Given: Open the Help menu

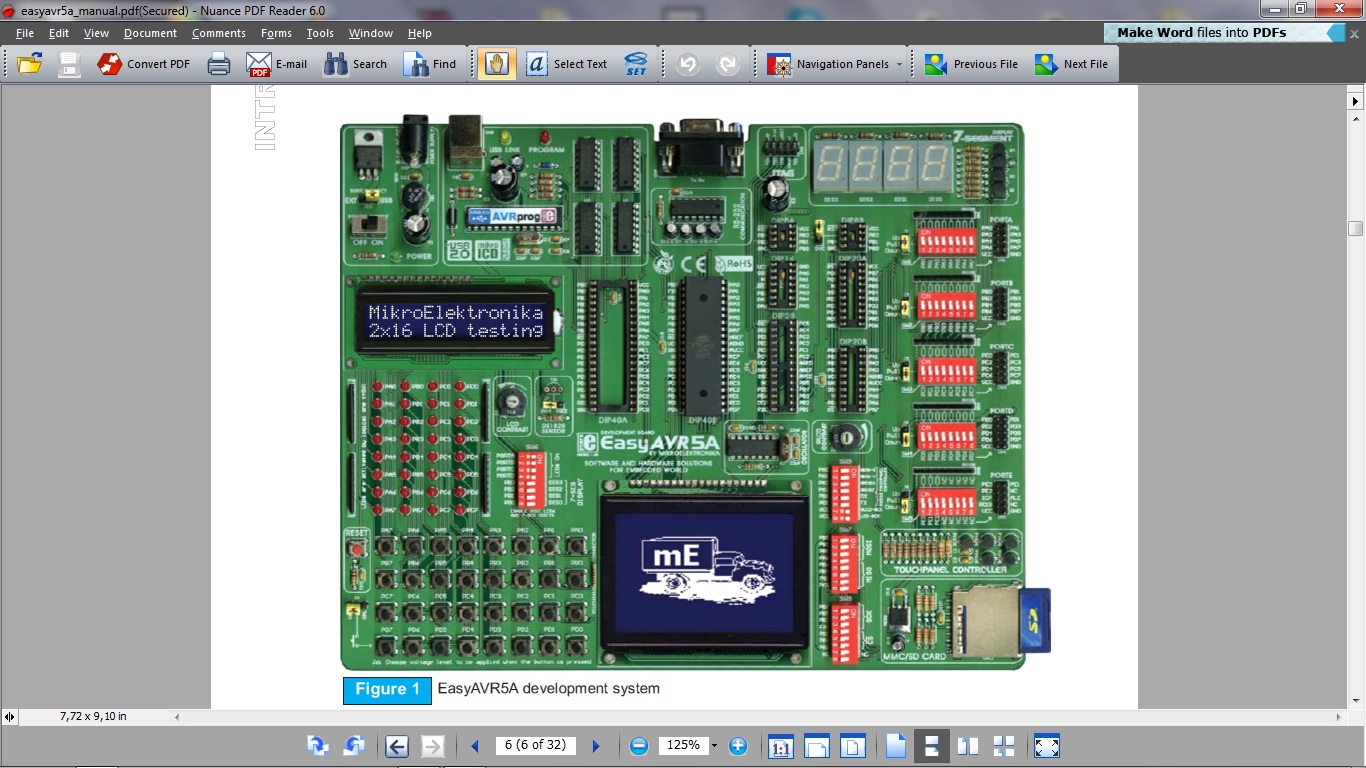Looking at the screenshot, I should coord(420,33).
